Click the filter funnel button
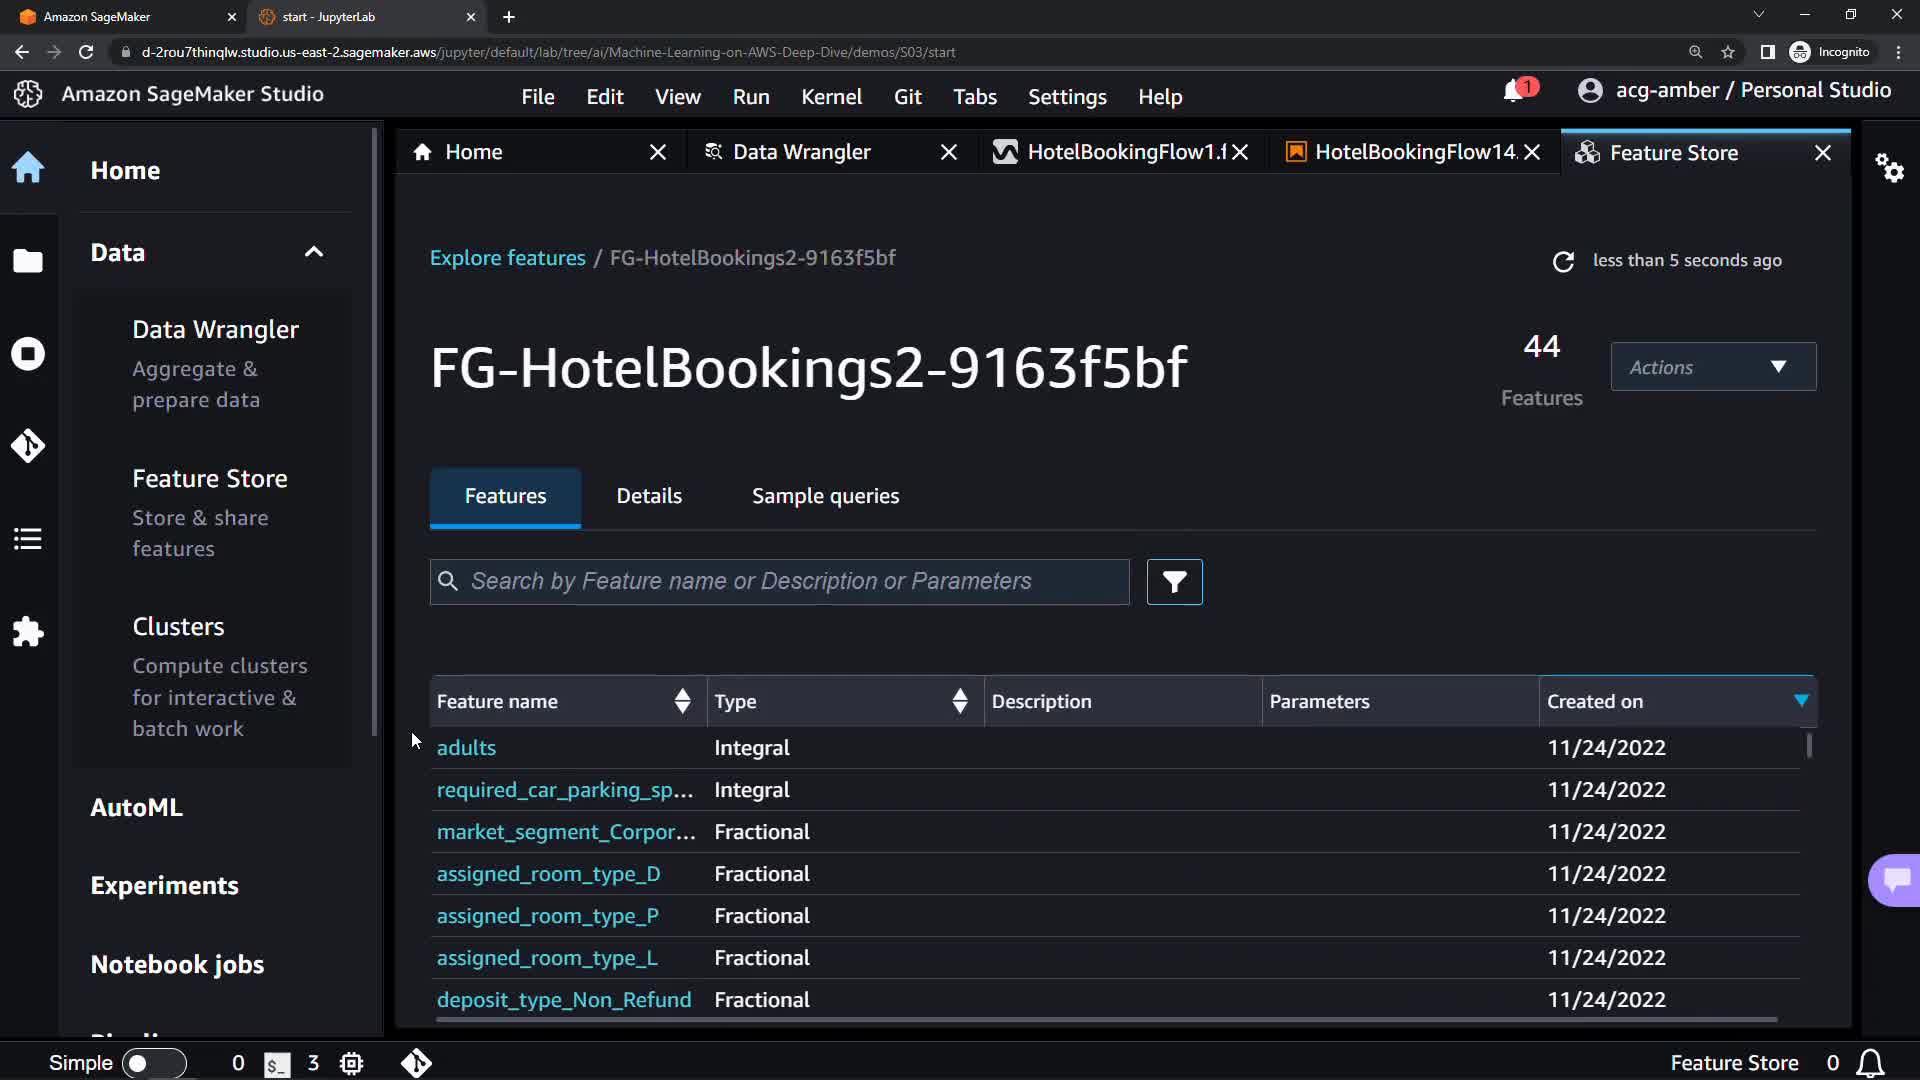Viewport: 1920px width, 1080px height. (x=1174, y=582)
